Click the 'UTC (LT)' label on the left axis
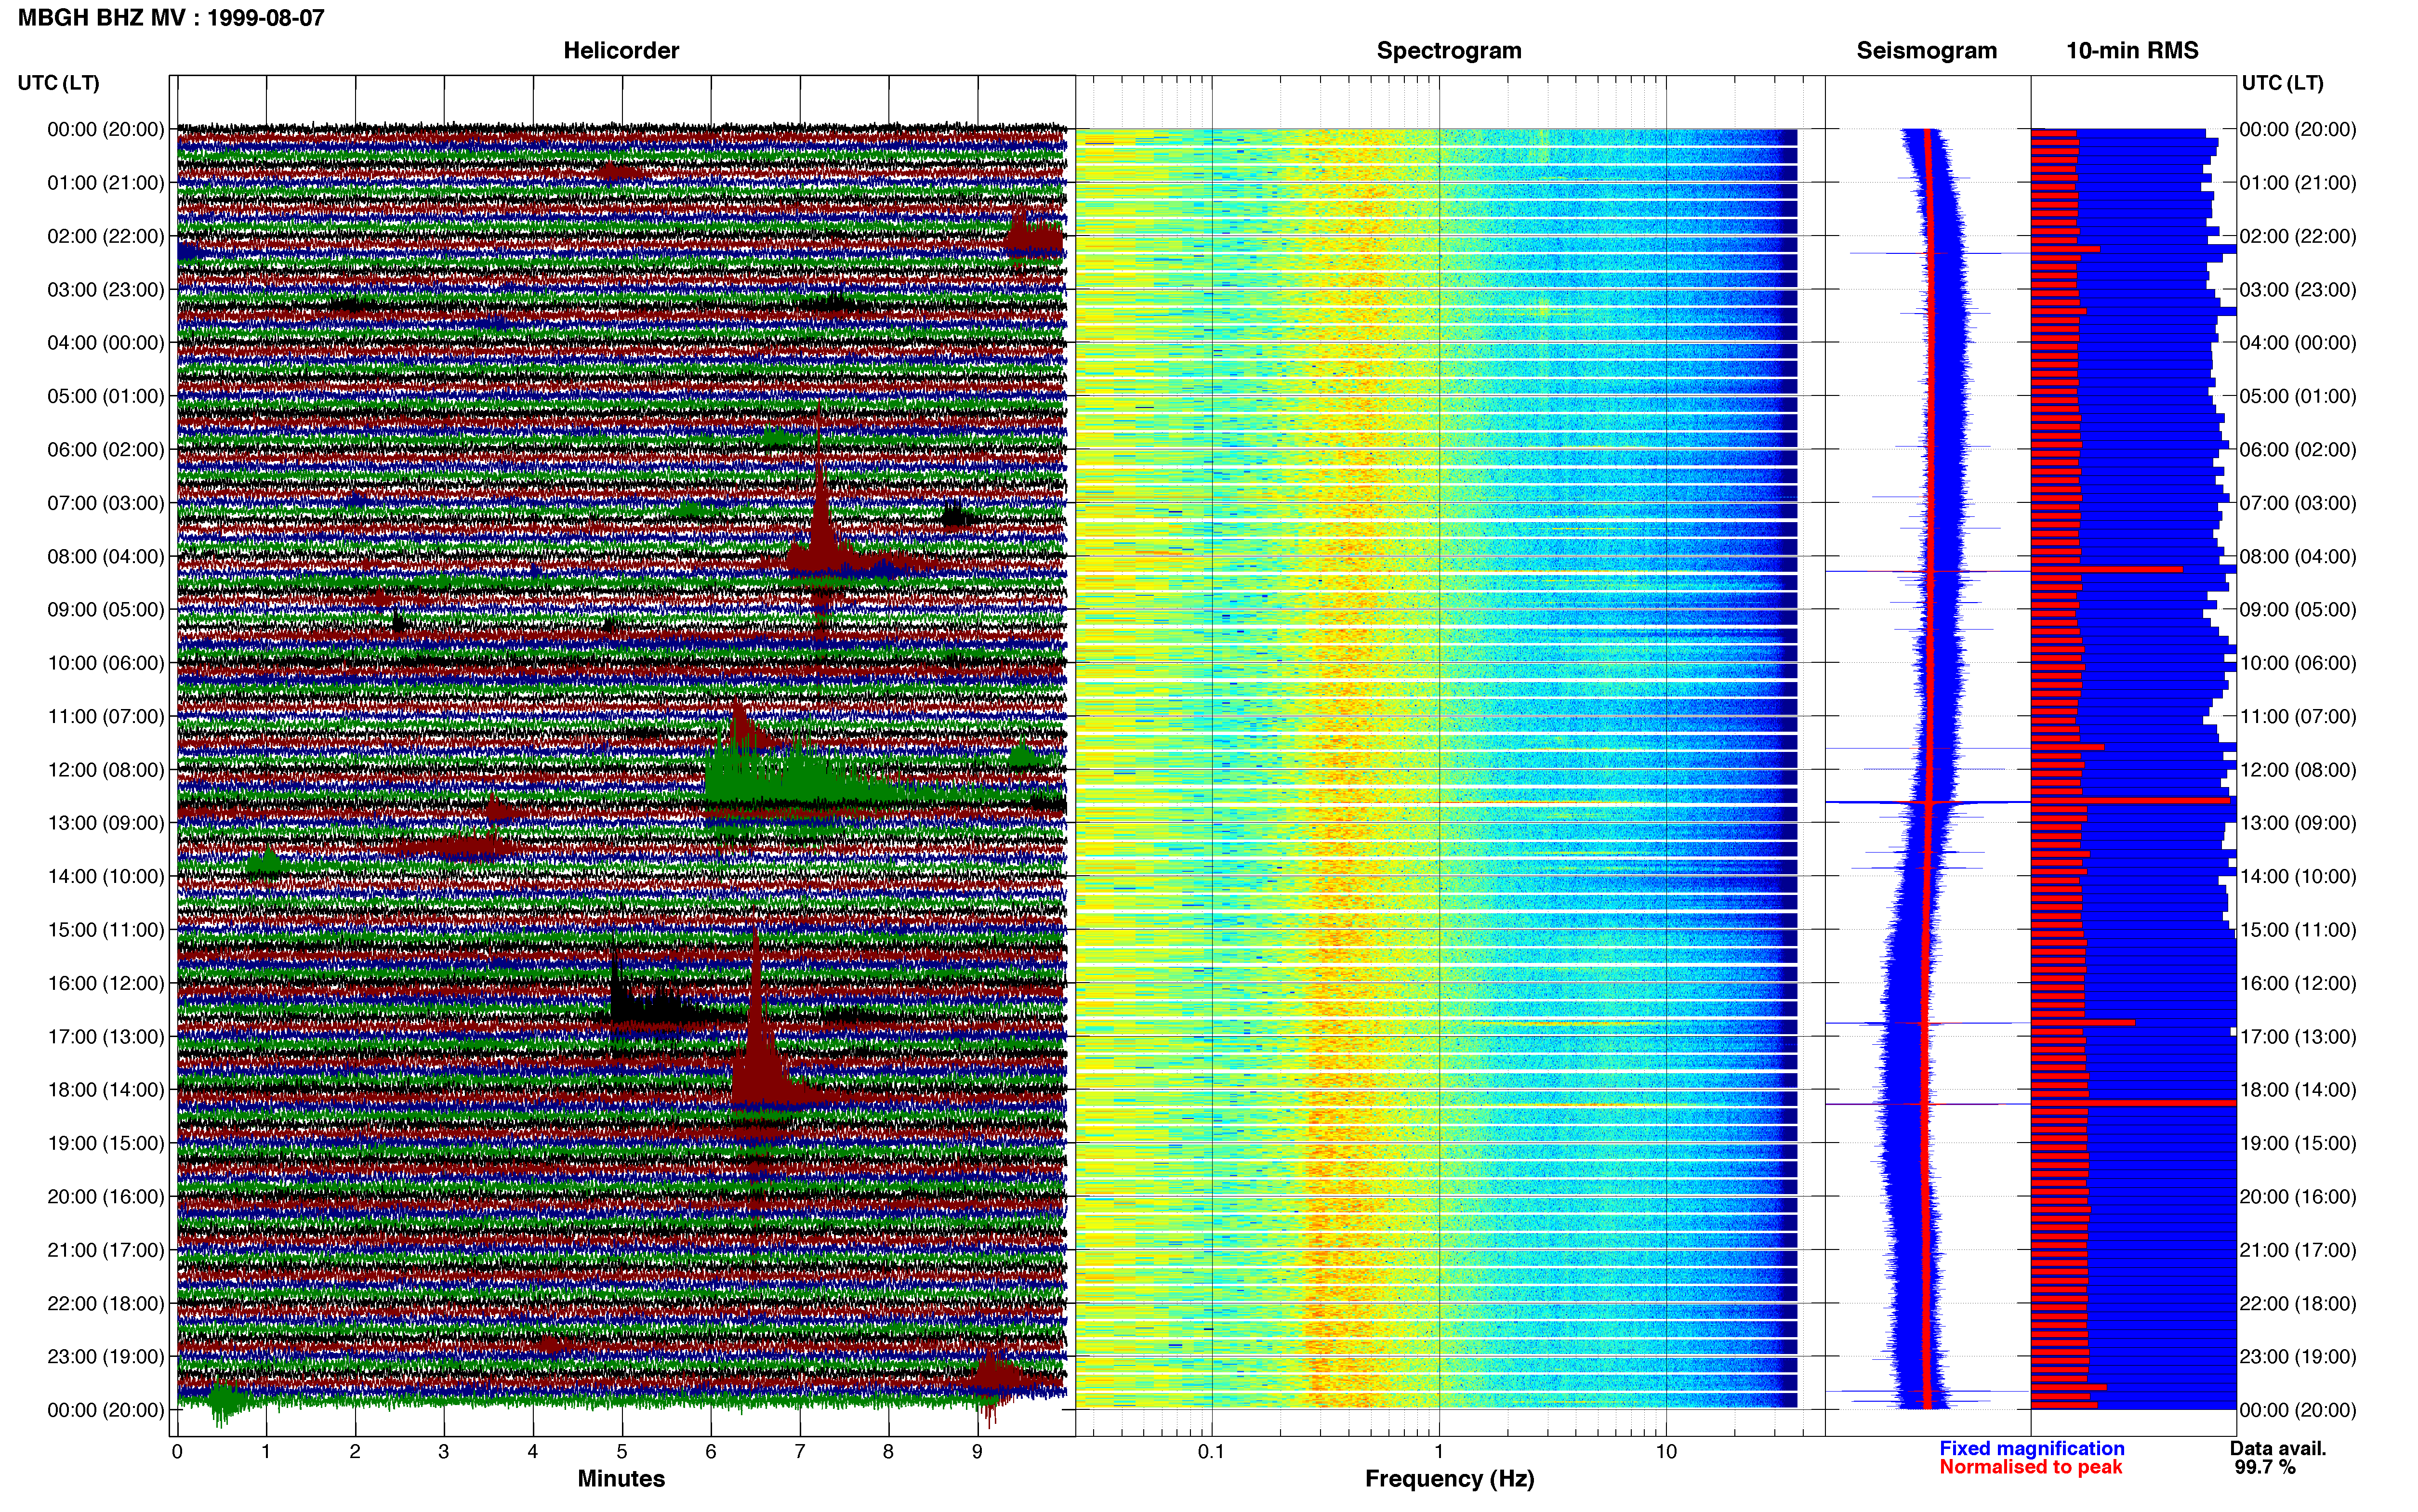 pos(59,83)
